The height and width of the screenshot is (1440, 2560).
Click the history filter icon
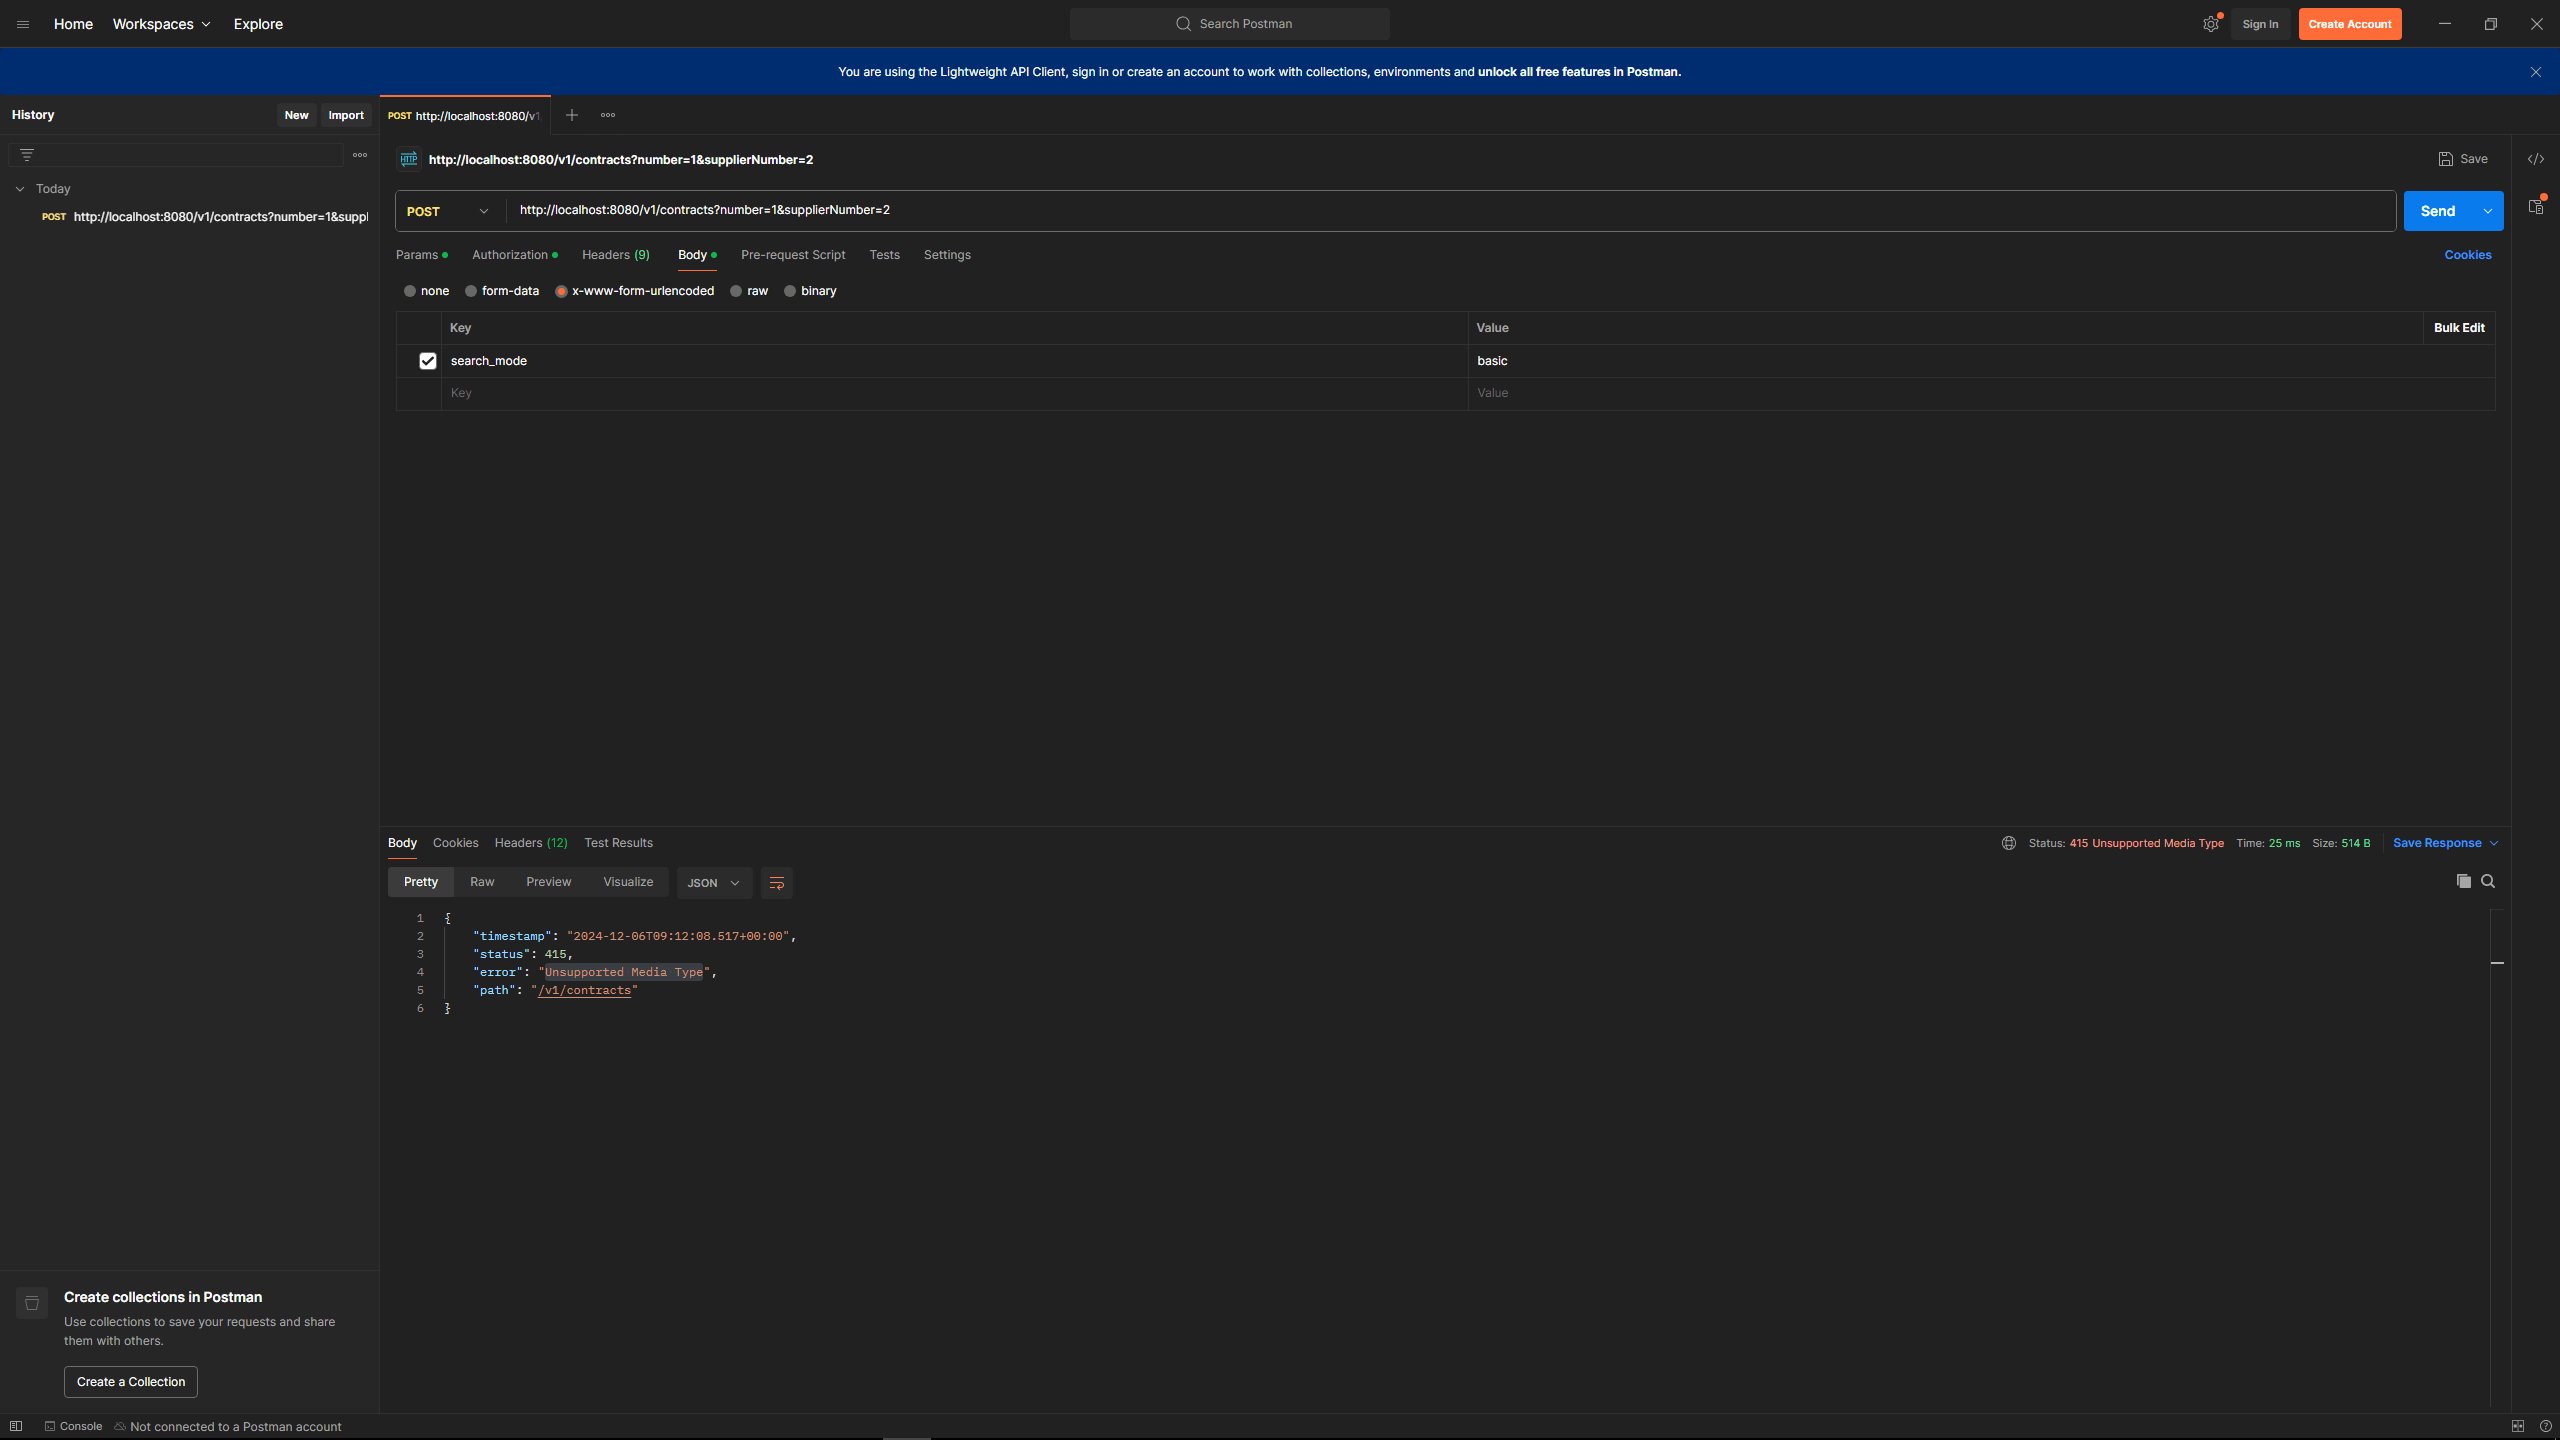[x=27, y=155]
